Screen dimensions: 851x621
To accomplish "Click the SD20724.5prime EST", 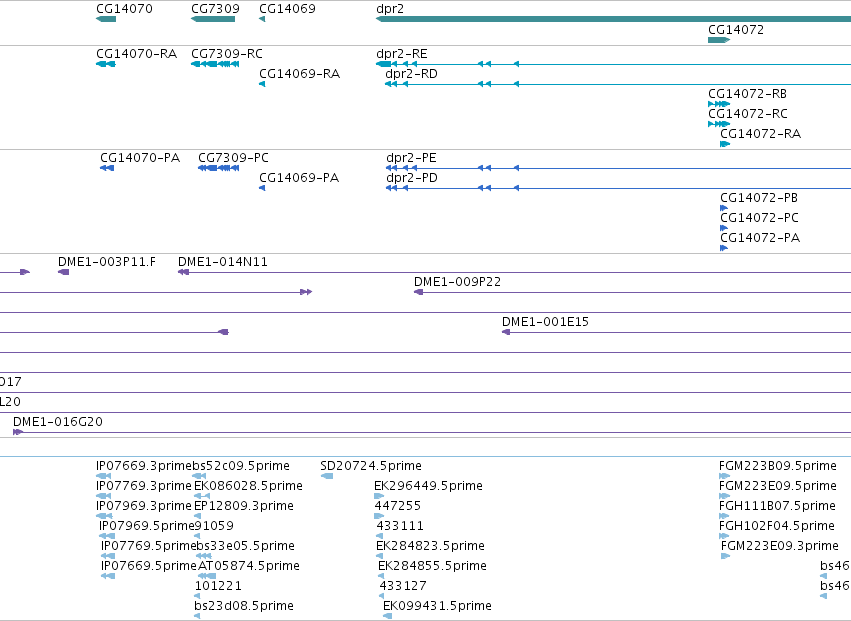I will tap(327, 476).
